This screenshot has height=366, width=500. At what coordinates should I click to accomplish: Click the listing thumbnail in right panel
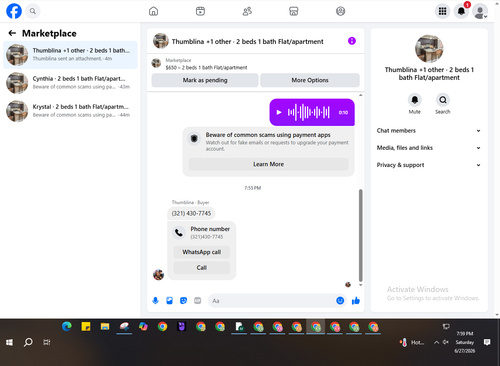[x=429, y=48]
